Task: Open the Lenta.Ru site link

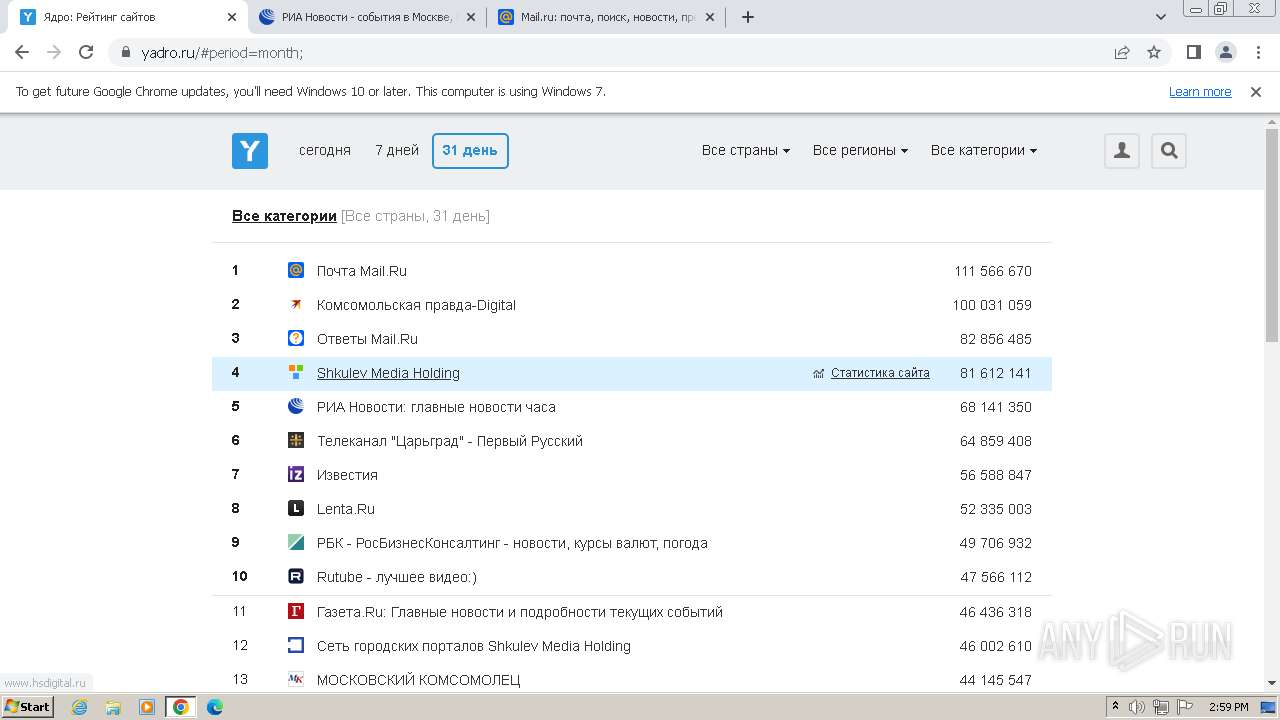Action: pos(346,509)
